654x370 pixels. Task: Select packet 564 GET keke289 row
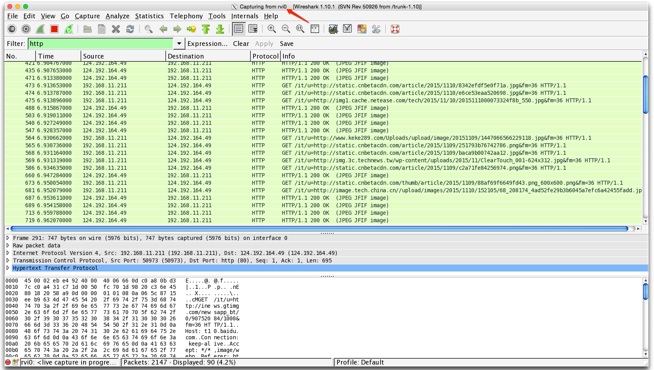pos(324,138)
